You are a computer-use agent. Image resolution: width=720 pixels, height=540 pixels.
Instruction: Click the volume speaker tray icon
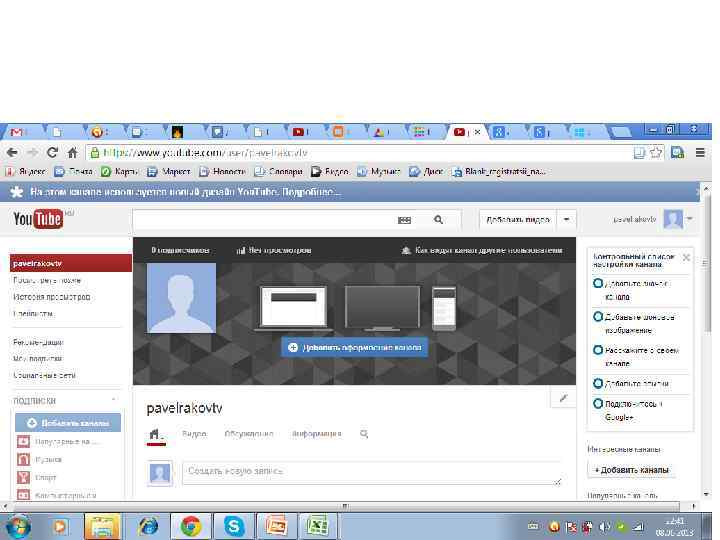604,527
